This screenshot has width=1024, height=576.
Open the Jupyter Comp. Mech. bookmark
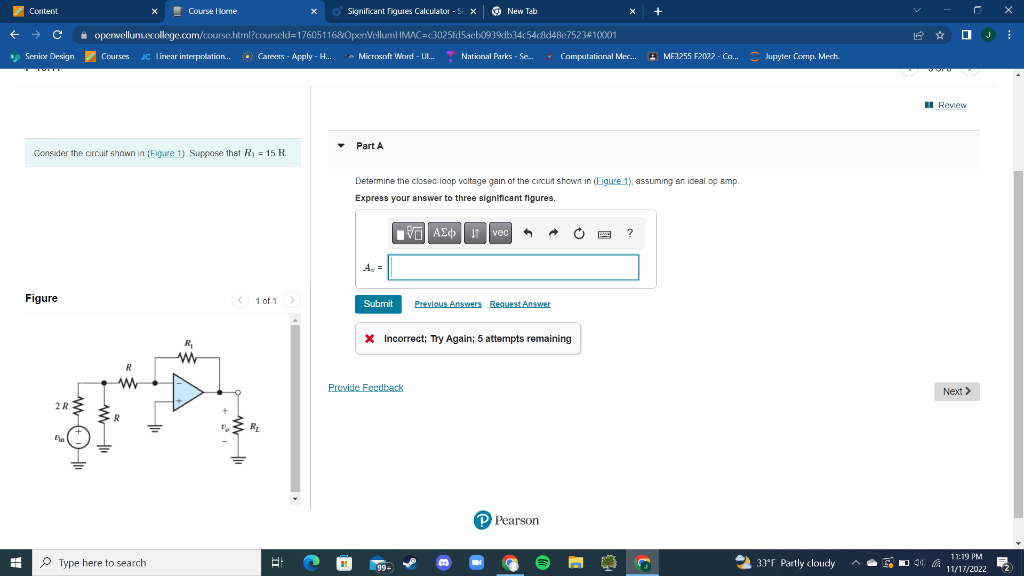pos(795,56)
